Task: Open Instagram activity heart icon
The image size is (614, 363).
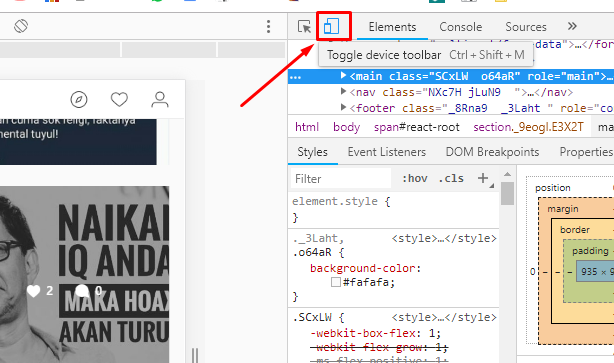Action: (119, 99)
